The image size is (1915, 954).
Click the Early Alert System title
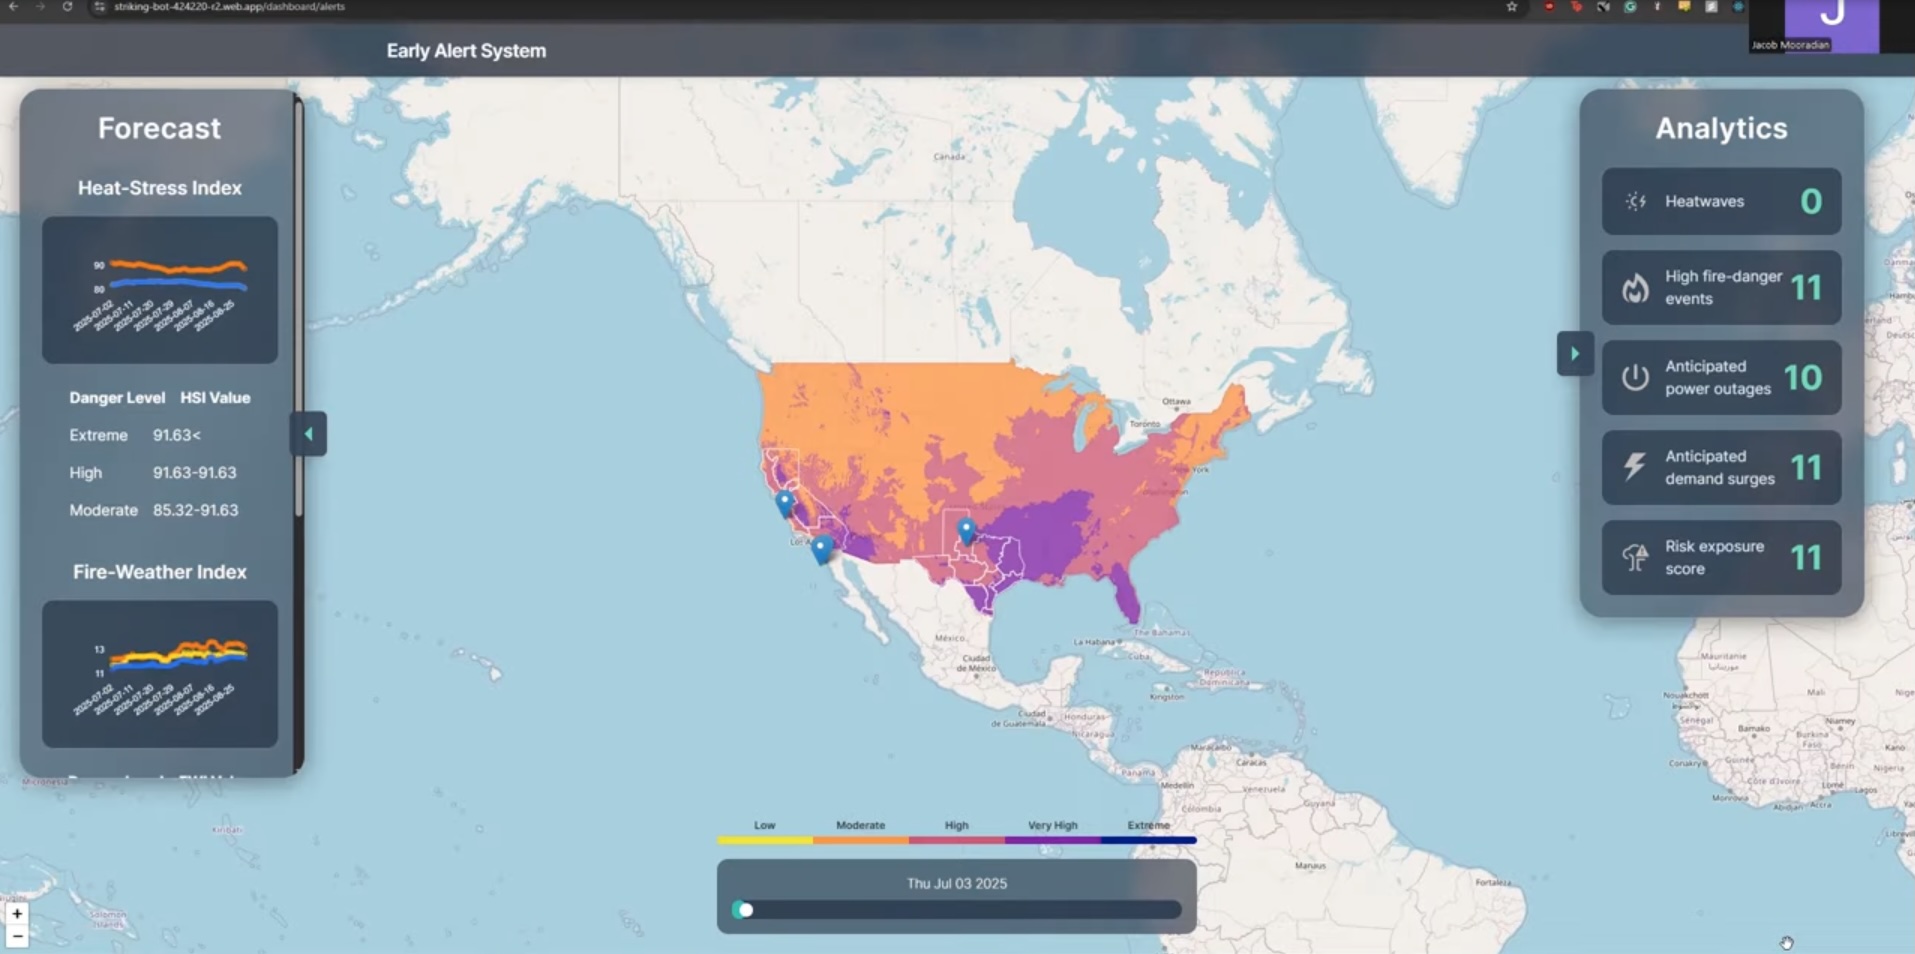[466, 51]
